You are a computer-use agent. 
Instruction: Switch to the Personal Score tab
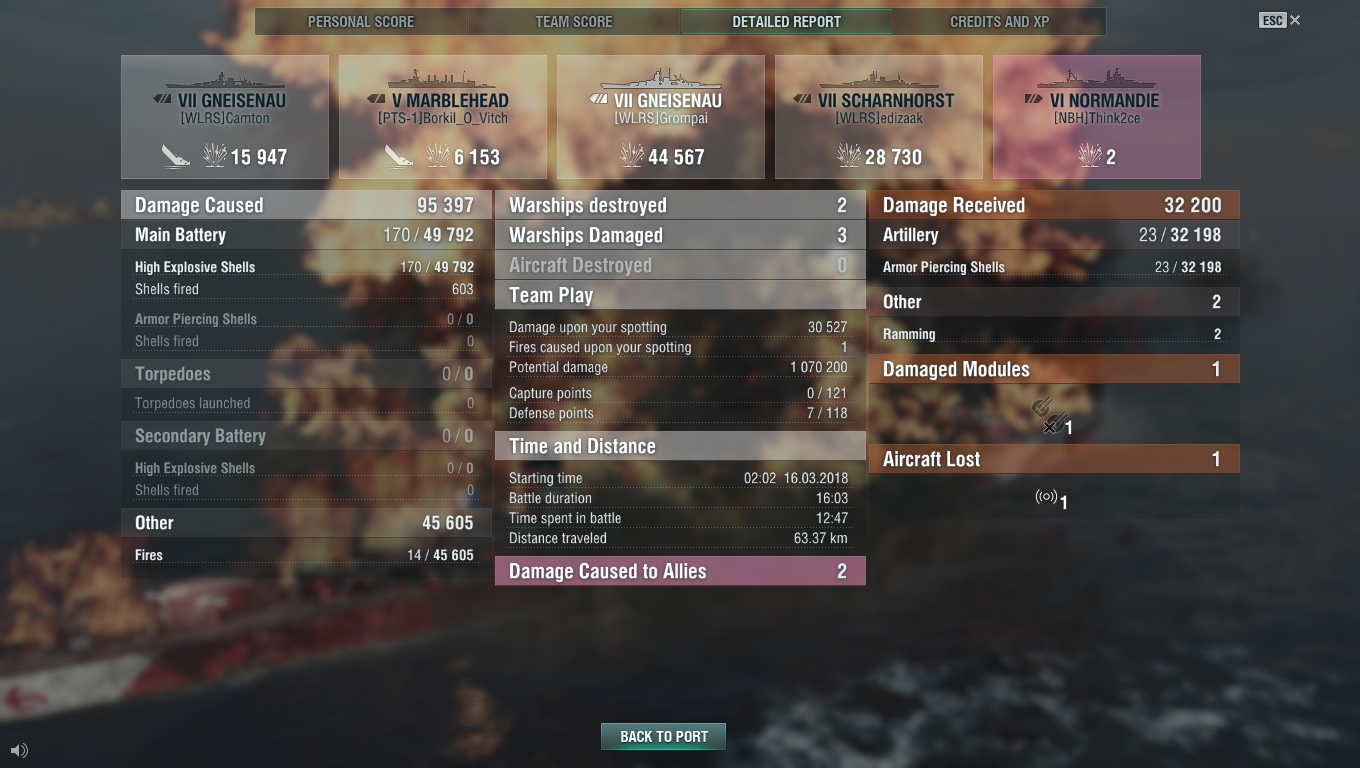click(x=361, y=21)
